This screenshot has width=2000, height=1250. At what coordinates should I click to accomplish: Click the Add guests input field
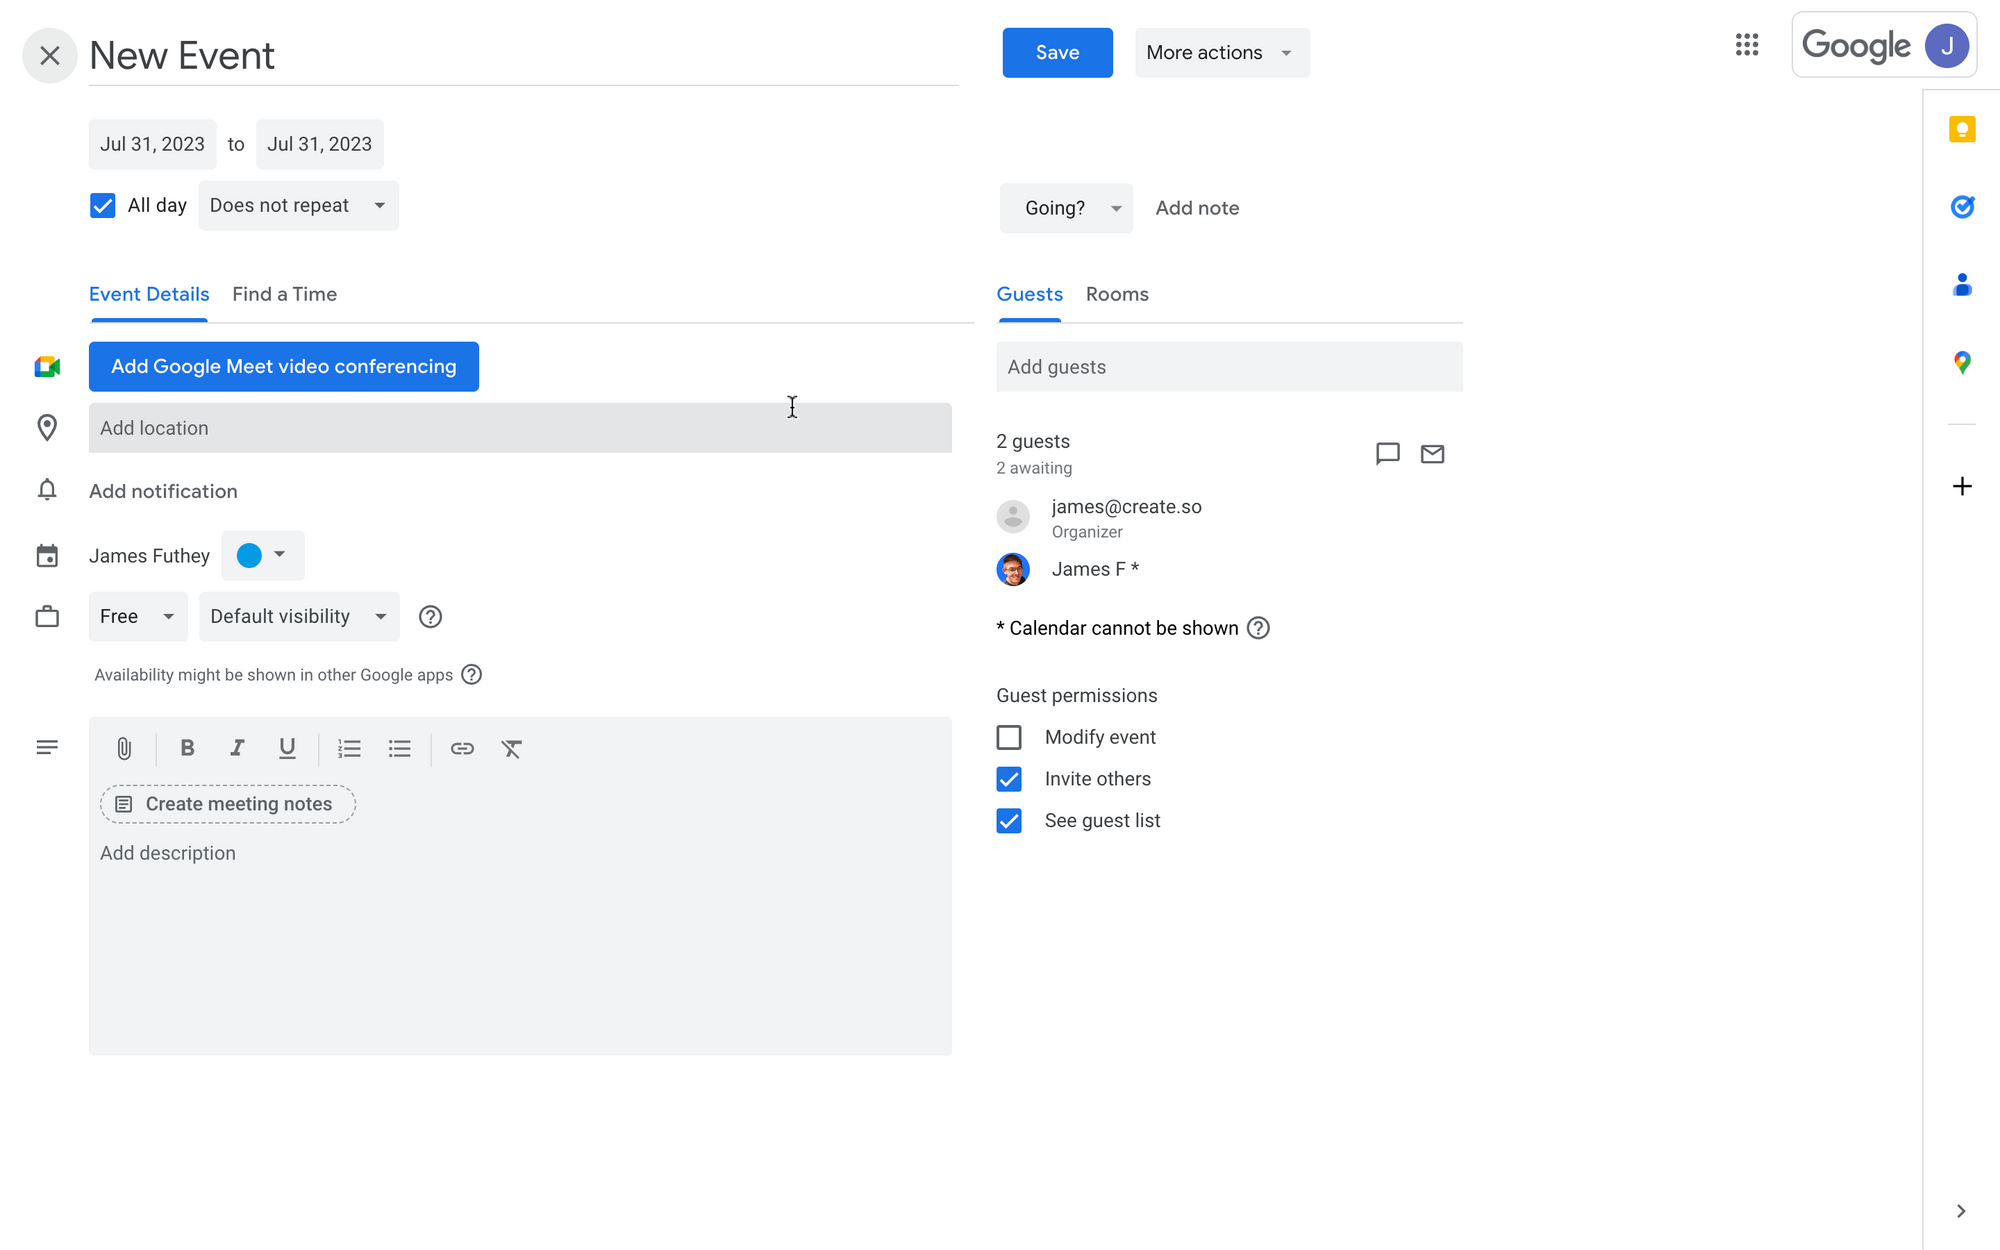coord(1229,367)
